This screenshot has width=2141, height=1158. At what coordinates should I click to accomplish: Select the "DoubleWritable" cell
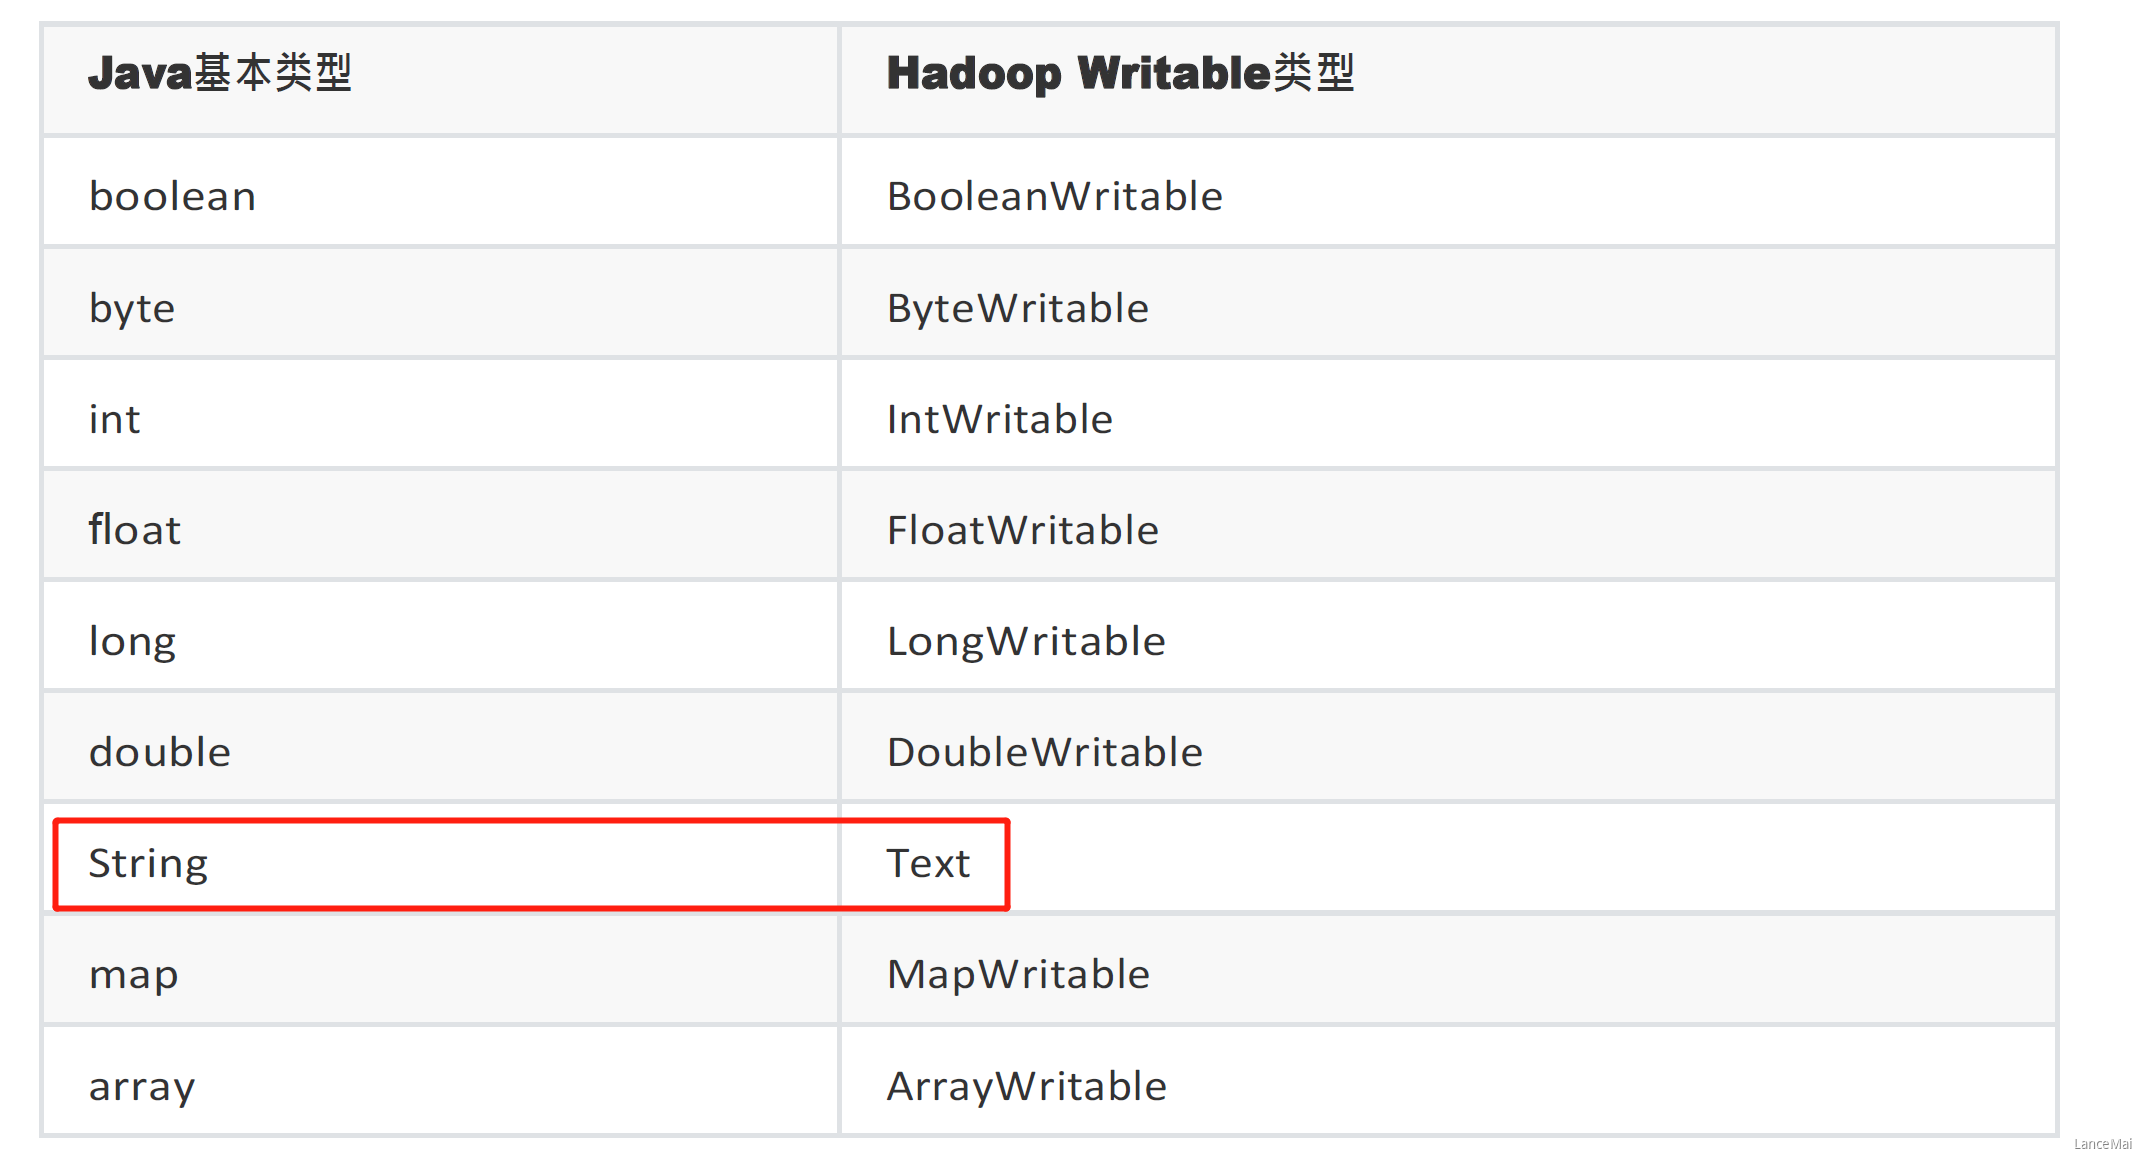point(1045,752)
